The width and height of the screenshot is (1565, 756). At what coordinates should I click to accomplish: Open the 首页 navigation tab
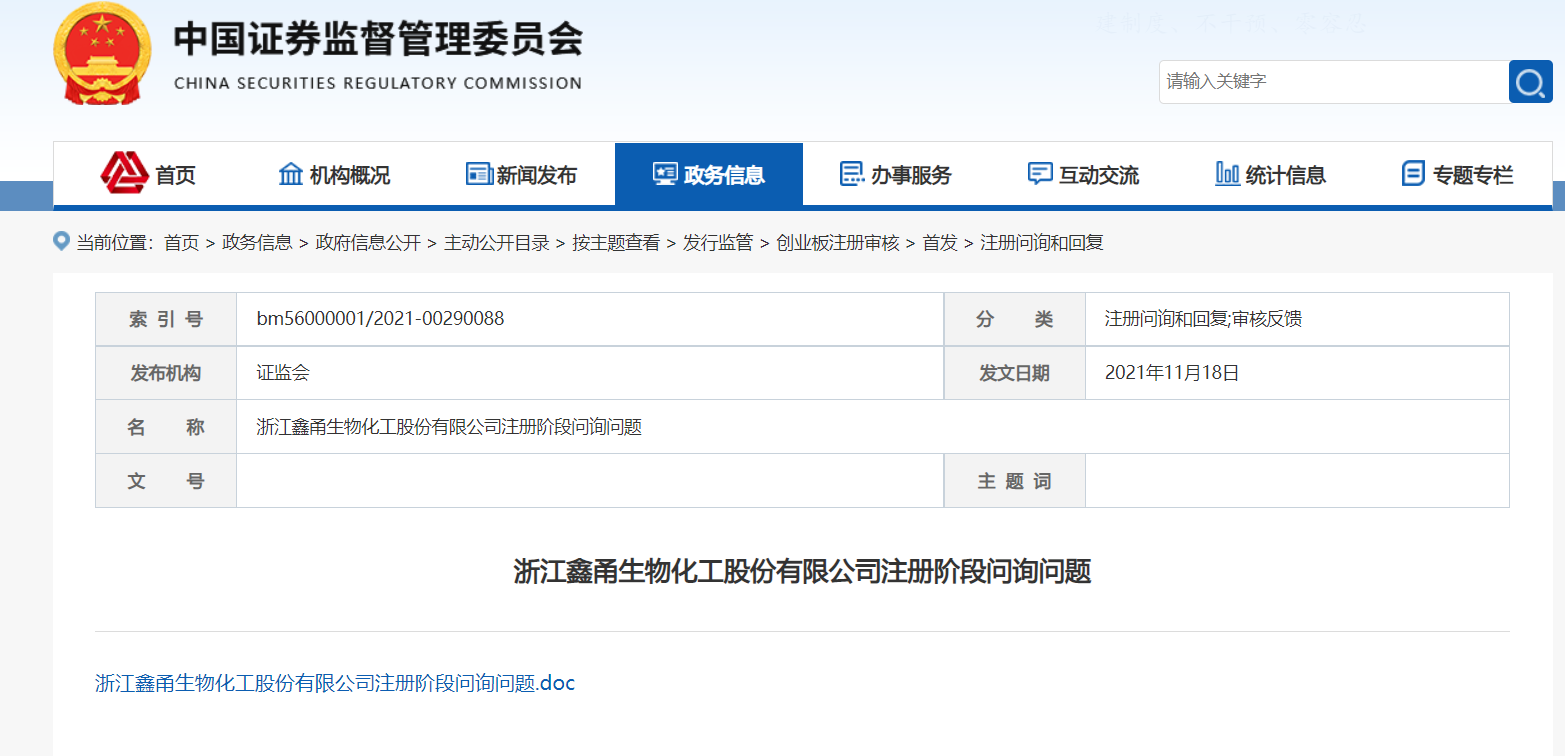pos(147,175)
